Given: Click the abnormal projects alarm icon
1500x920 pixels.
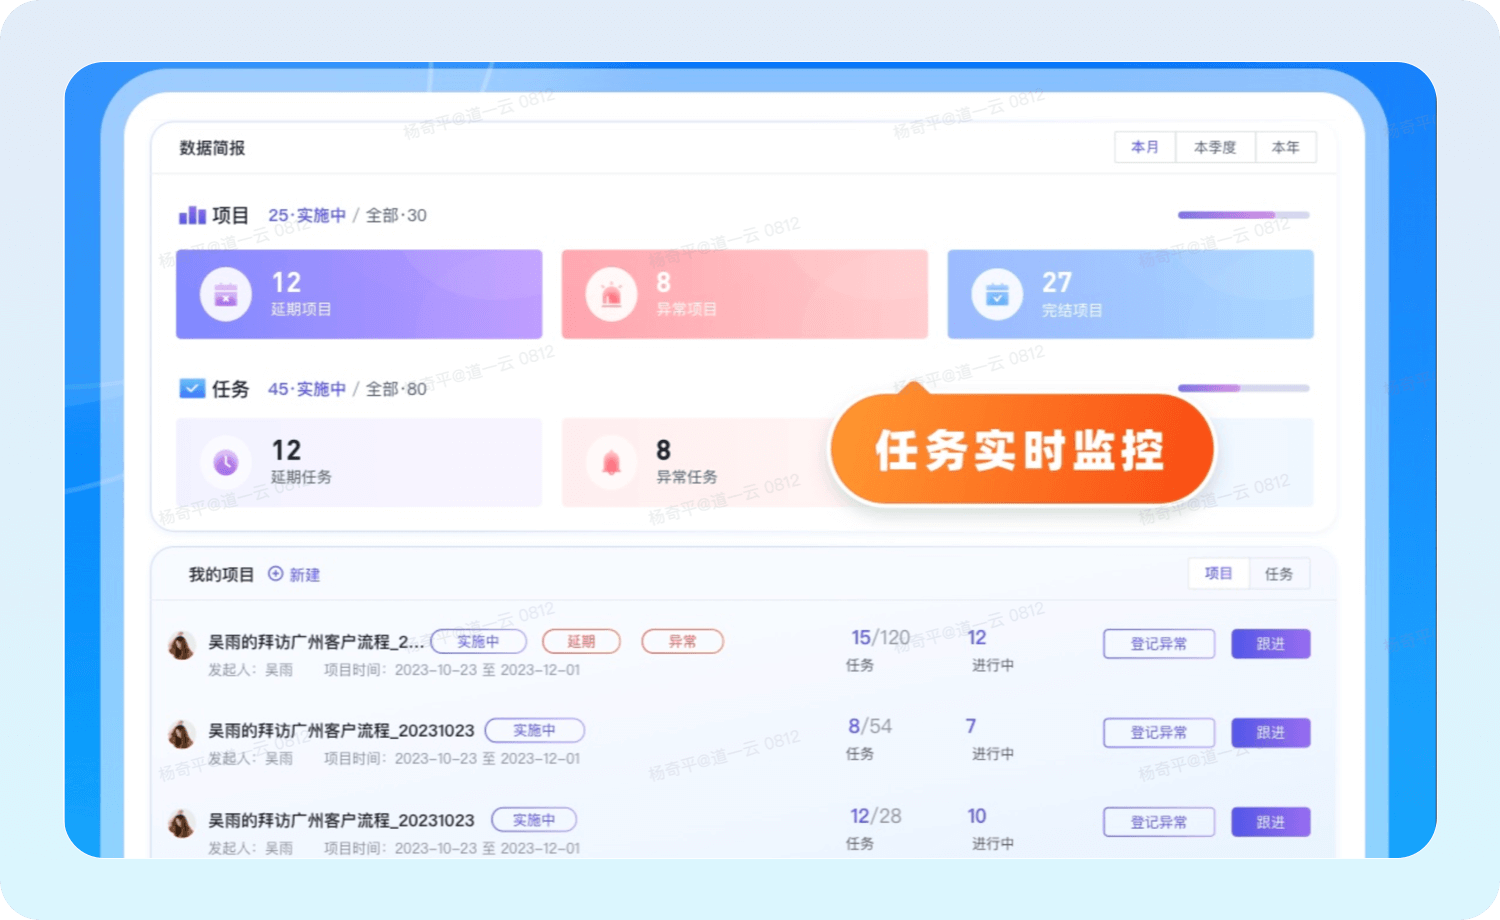Looking at the screenshot, I should pos(611,295).
